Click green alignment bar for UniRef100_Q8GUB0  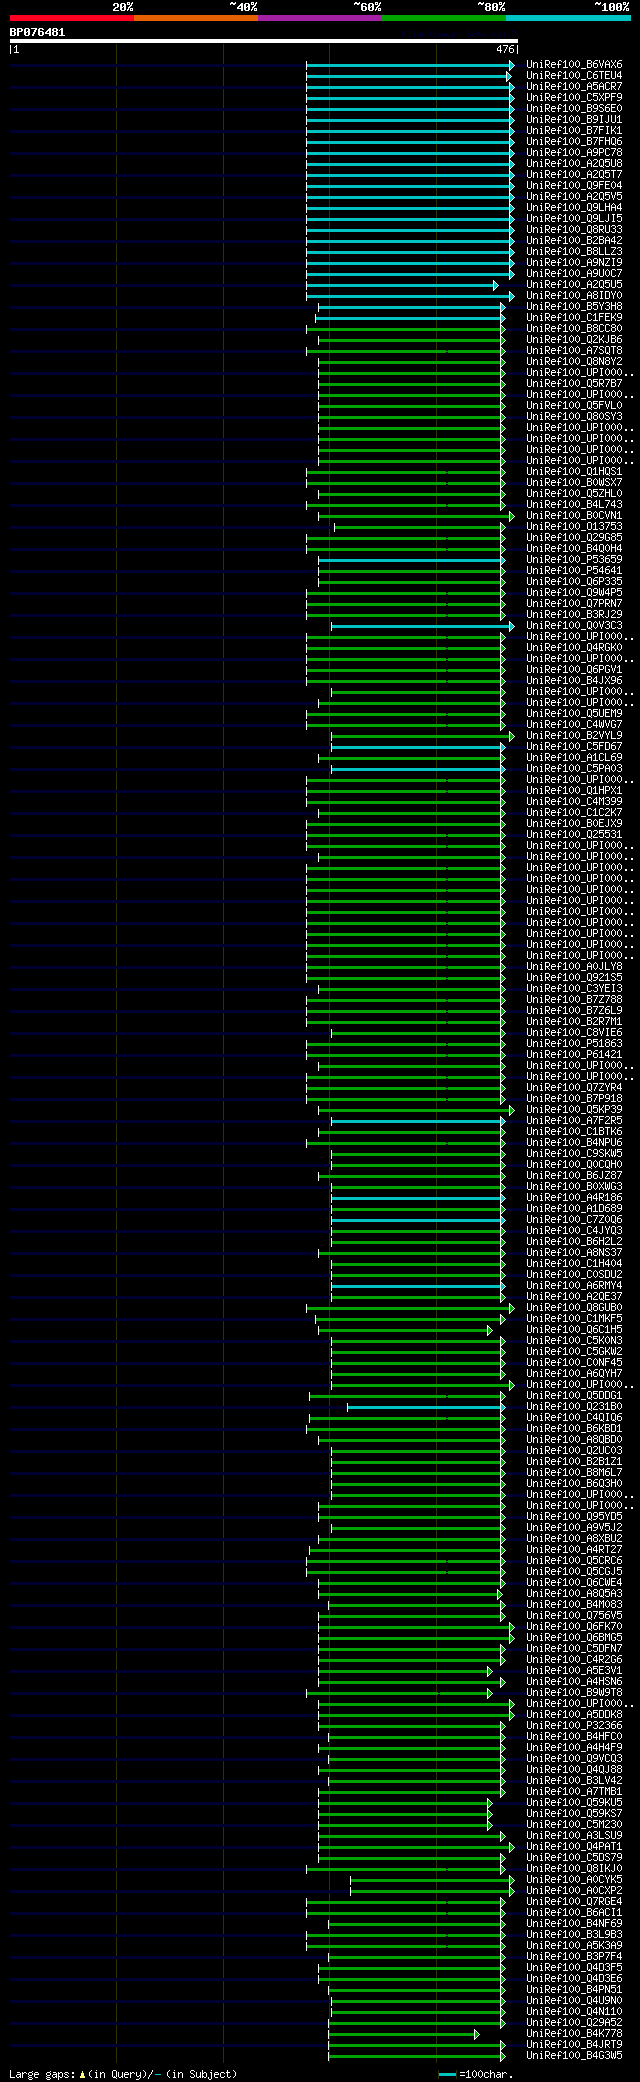pos(410,1308)
